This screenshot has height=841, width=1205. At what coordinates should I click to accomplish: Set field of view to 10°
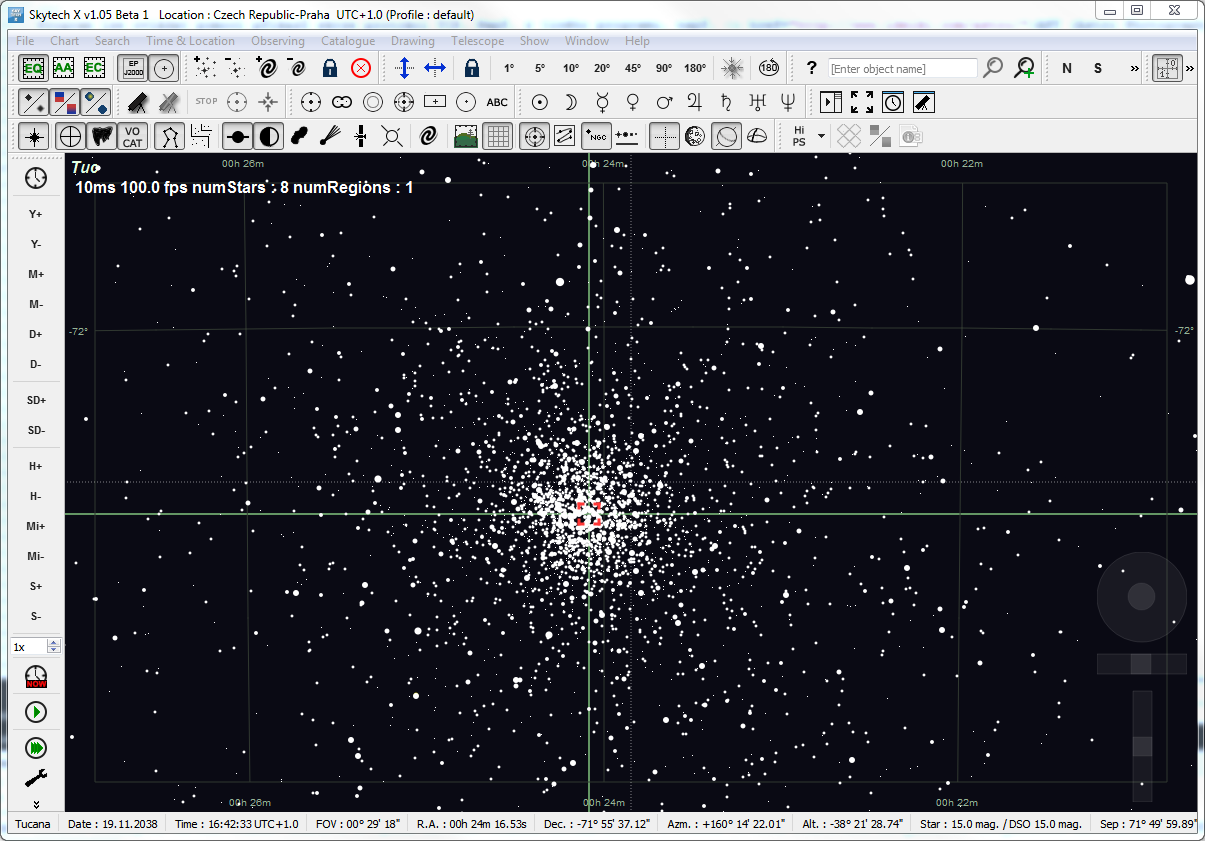pos(571,68)
